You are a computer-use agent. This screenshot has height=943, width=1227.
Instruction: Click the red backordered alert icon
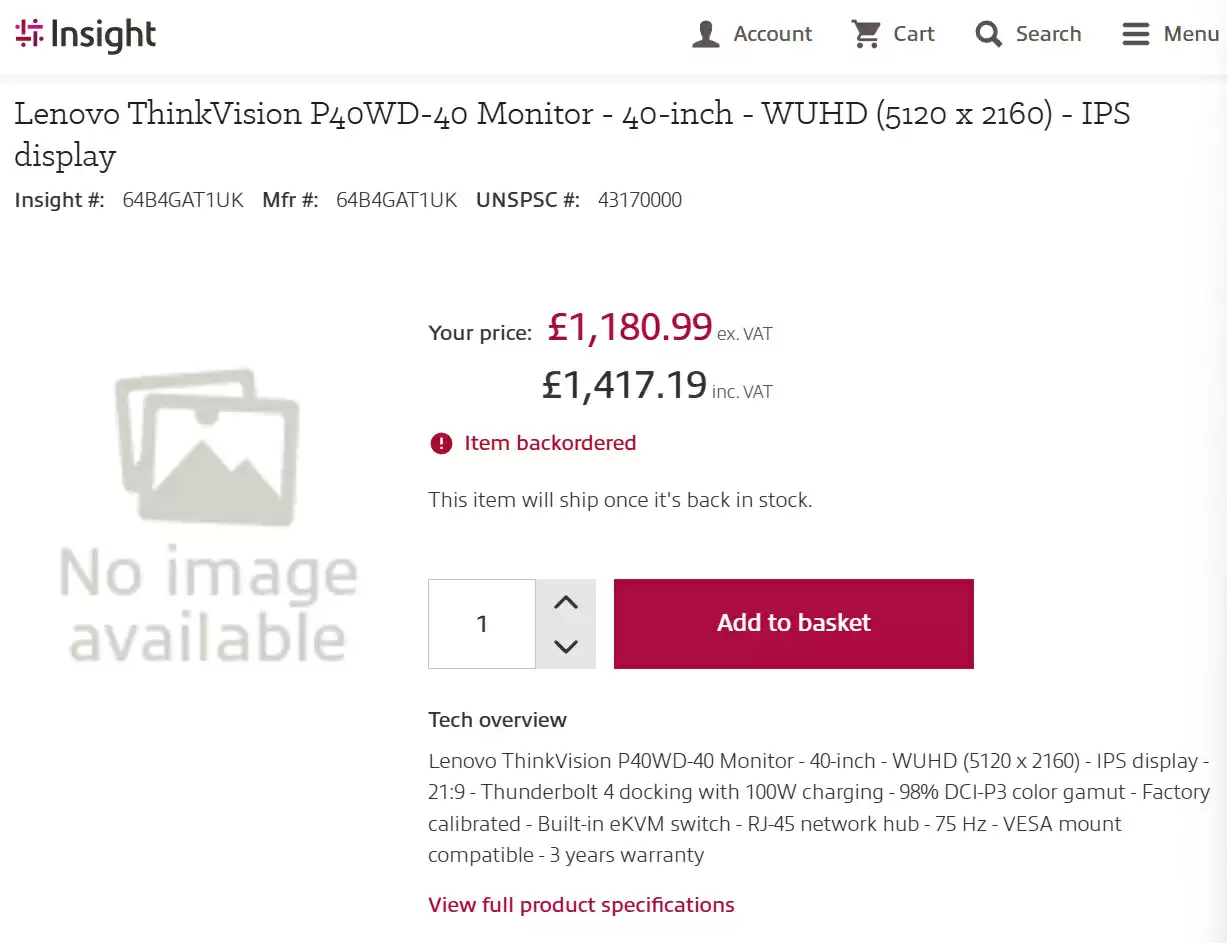click(441, 443)
